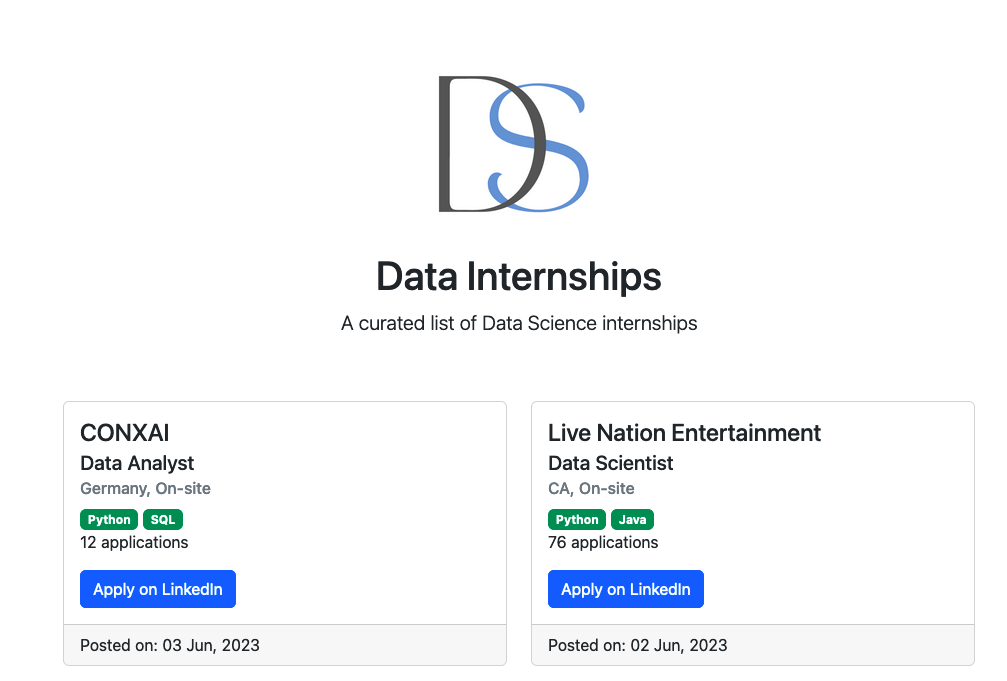Apply on LinkedIn for CONXAI

point(157,589)
